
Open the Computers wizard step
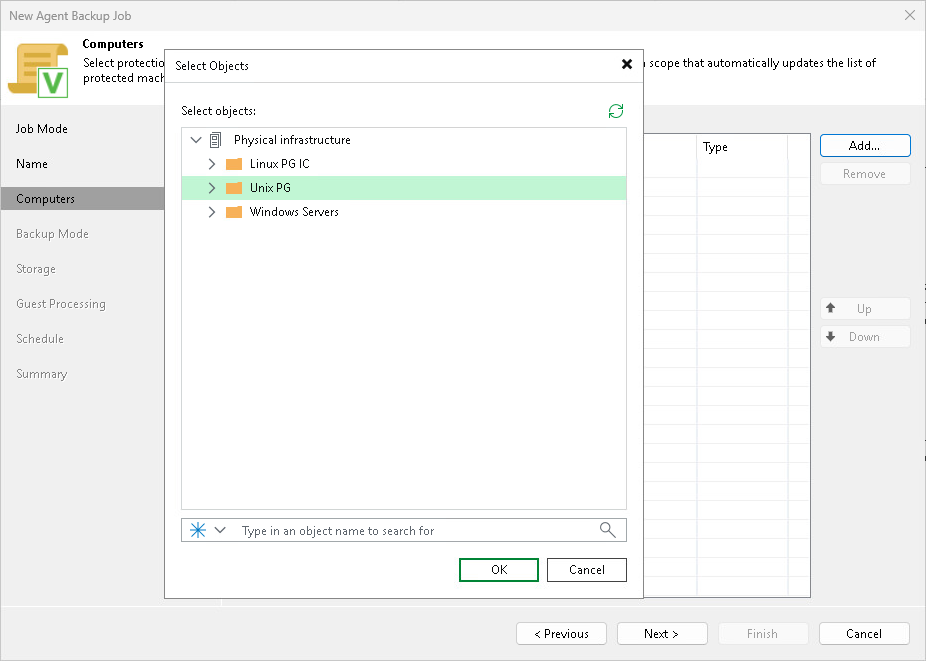click(x=83, y=198)
